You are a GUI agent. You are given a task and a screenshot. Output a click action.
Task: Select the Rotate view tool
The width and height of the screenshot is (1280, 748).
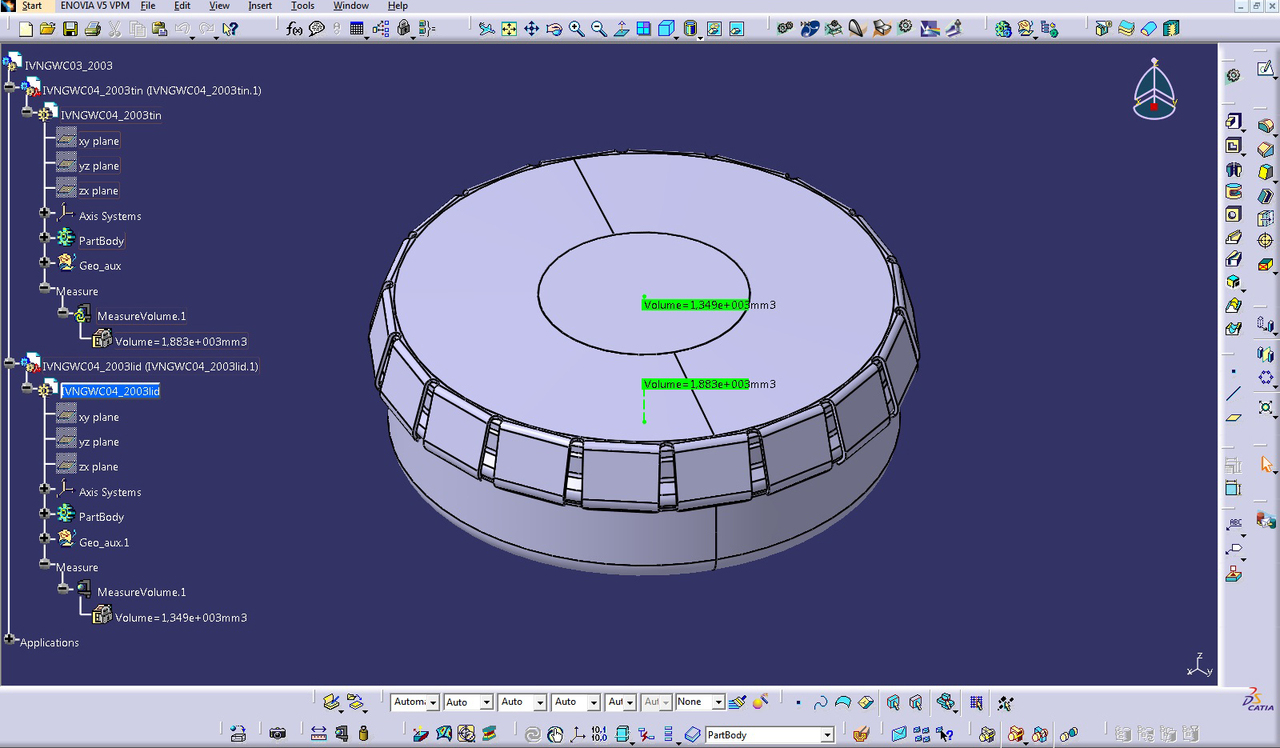click(554, 29)
